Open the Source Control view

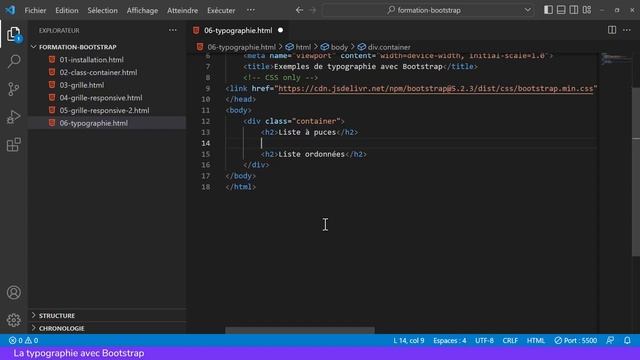pos(13,89)
